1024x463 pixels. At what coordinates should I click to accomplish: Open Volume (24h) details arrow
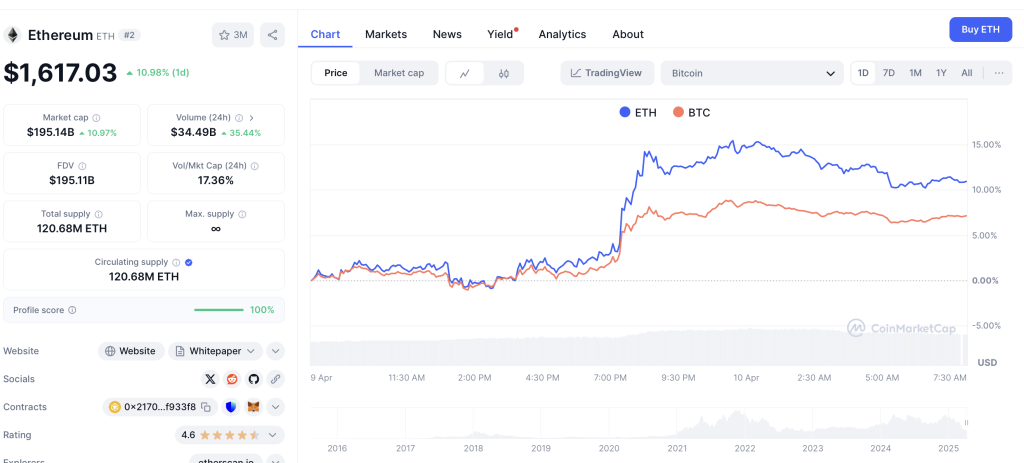251,118
